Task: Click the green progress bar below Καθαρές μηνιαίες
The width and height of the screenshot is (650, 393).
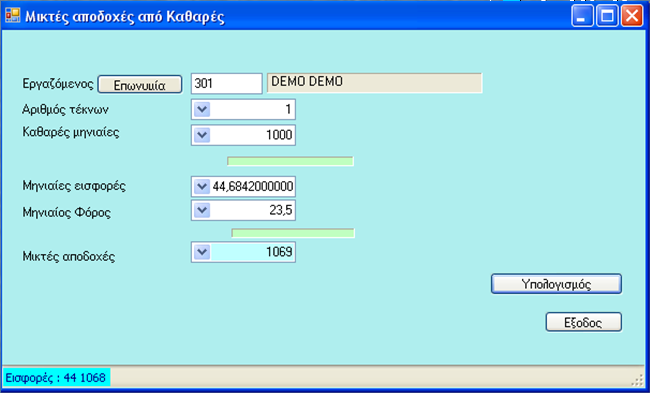Action: tap(290, 161)
